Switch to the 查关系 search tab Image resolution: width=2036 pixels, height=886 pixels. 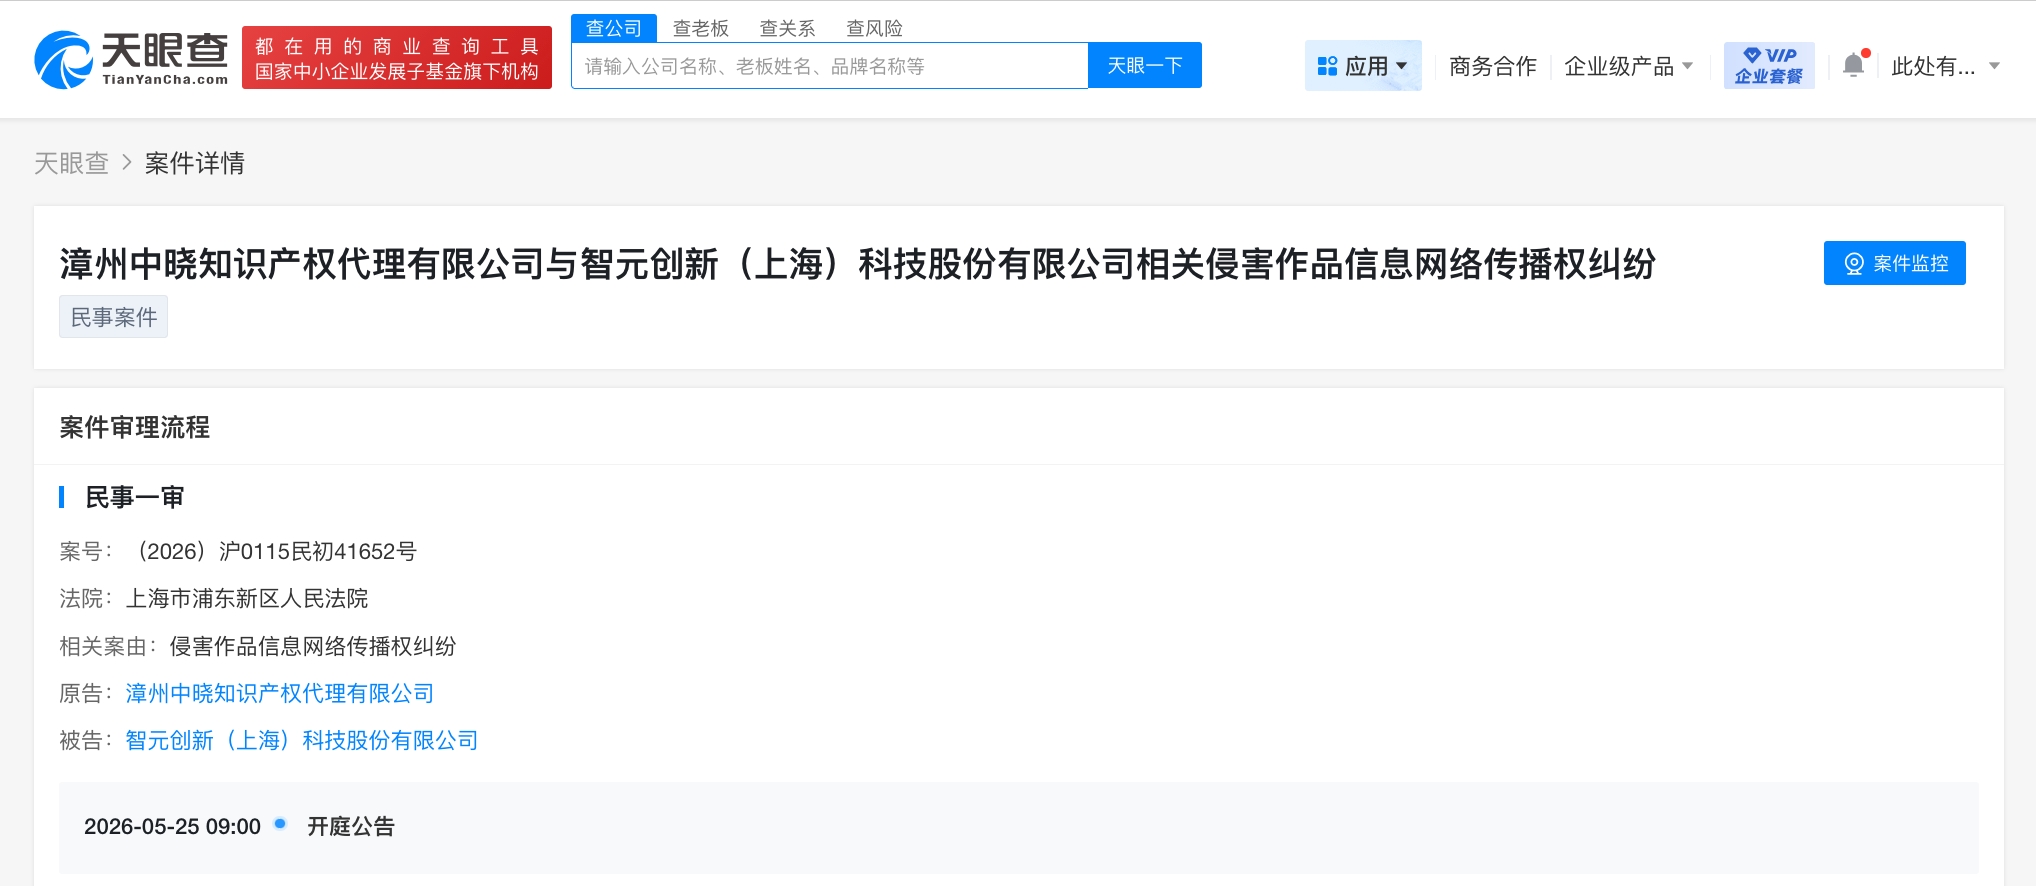(787, 28)
